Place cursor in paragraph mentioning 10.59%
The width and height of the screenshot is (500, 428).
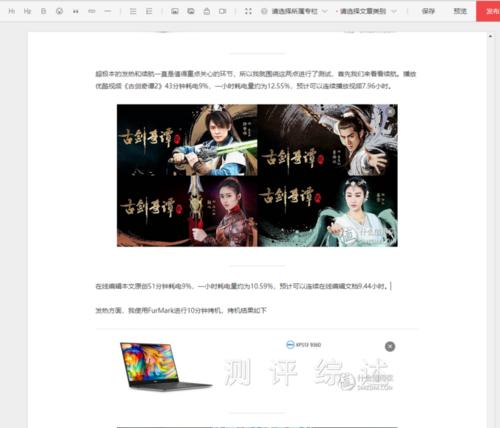[x=243, y=286]
